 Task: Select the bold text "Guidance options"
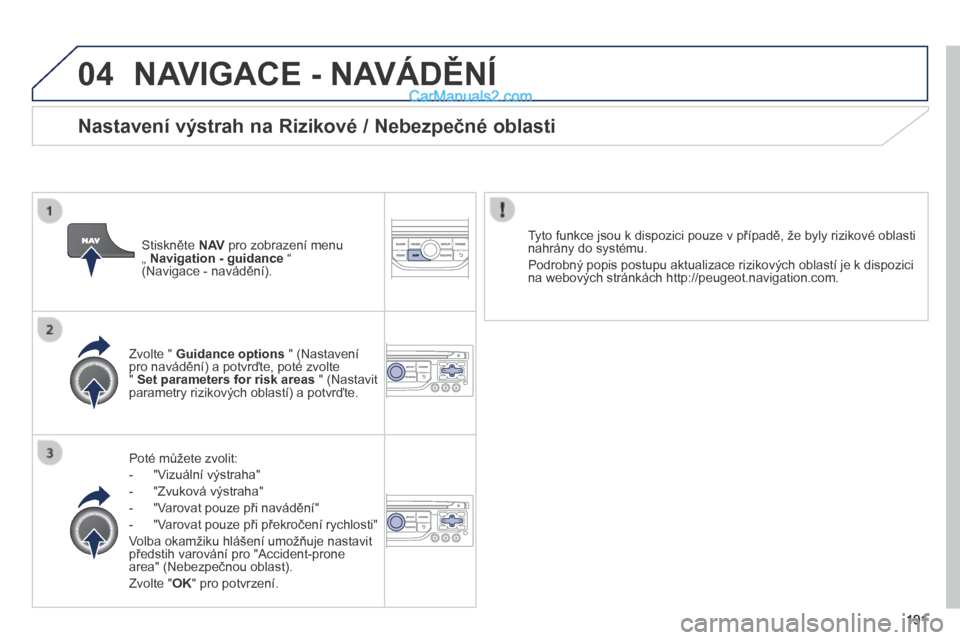click(x=230, y=354)
